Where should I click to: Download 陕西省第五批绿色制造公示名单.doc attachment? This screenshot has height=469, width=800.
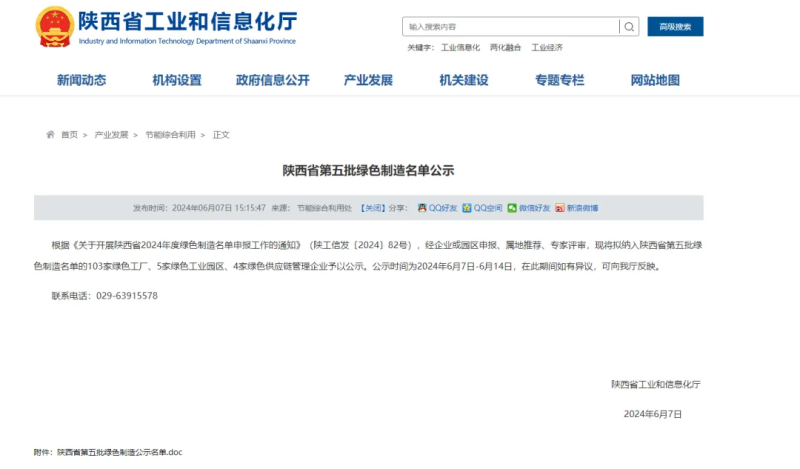(119, 452)
